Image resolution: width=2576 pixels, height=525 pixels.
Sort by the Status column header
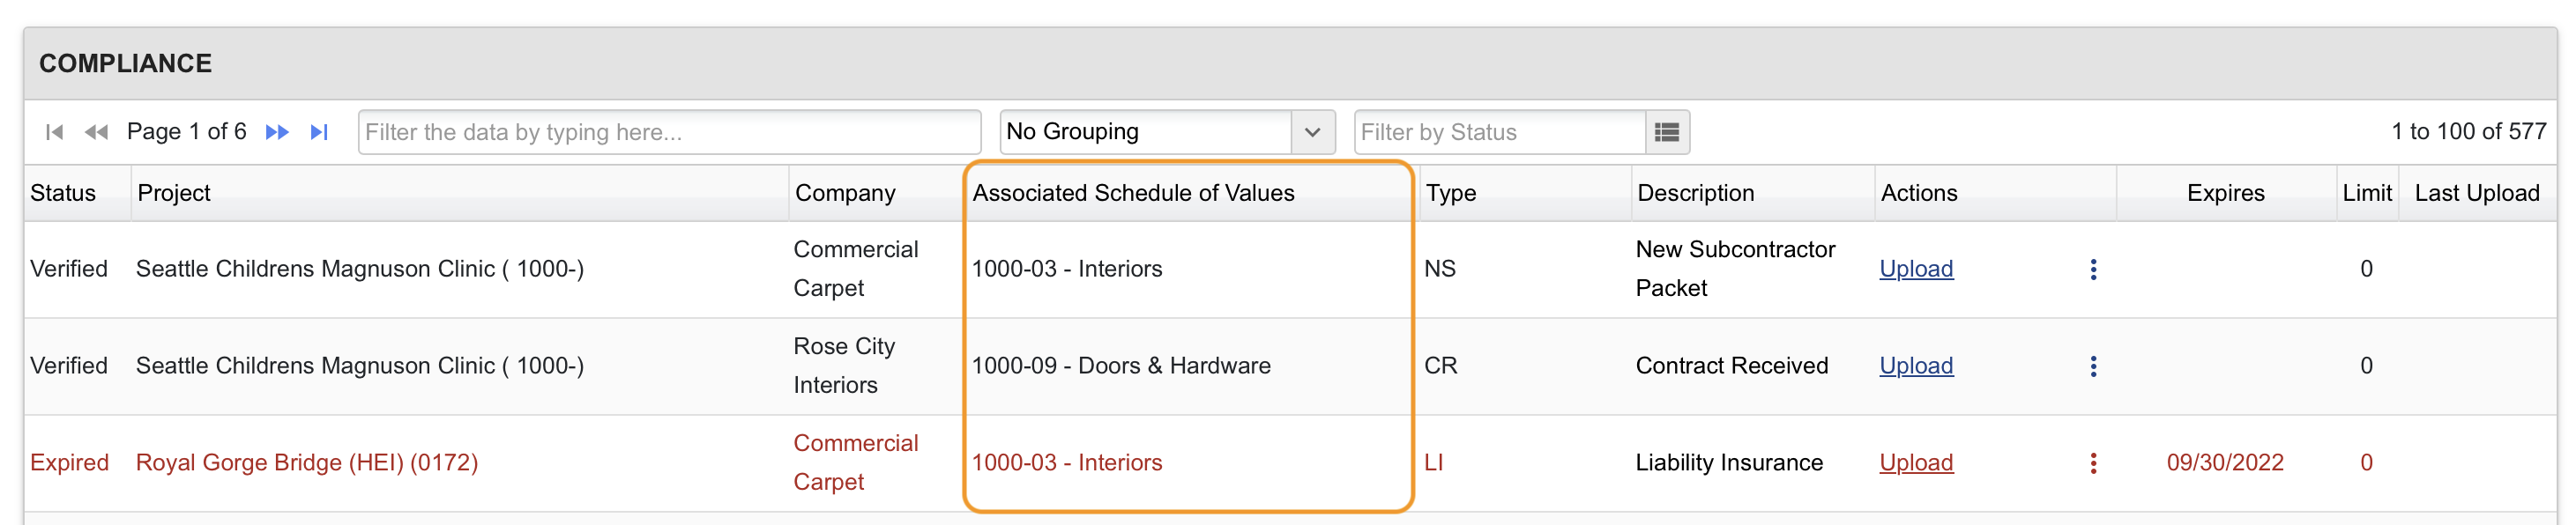click(x=63, y=193)
